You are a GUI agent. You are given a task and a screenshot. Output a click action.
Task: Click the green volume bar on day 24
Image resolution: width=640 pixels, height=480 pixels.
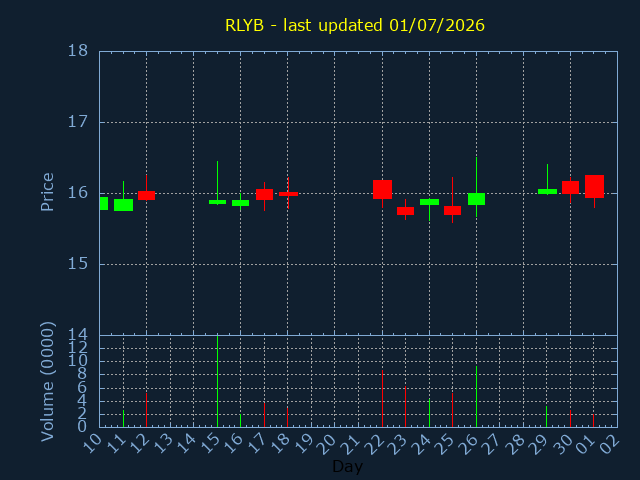point(429,413)
